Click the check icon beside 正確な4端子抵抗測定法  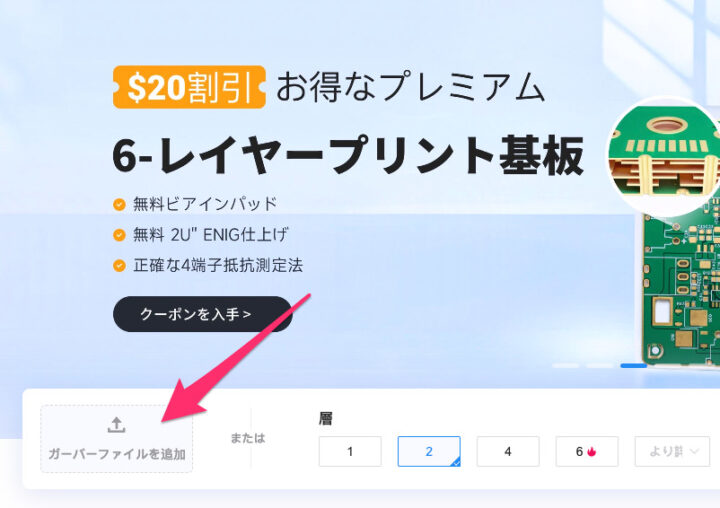tap(119, 265)
